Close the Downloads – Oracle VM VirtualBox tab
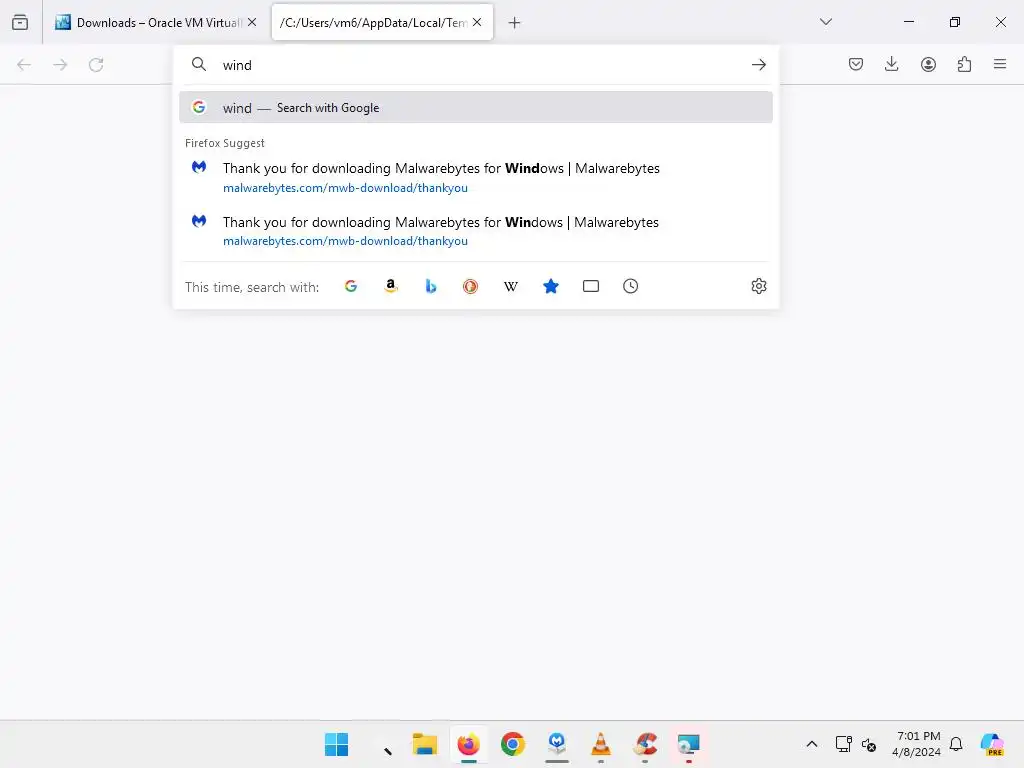Screen dimensions: 1024x768 pos(252,22)
